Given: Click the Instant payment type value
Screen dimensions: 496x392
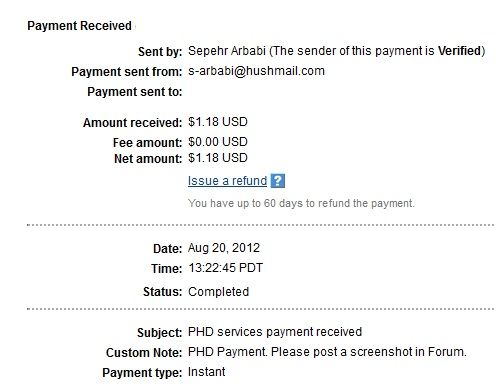Looking at the screenshot, I should click(x=207, y=372).
